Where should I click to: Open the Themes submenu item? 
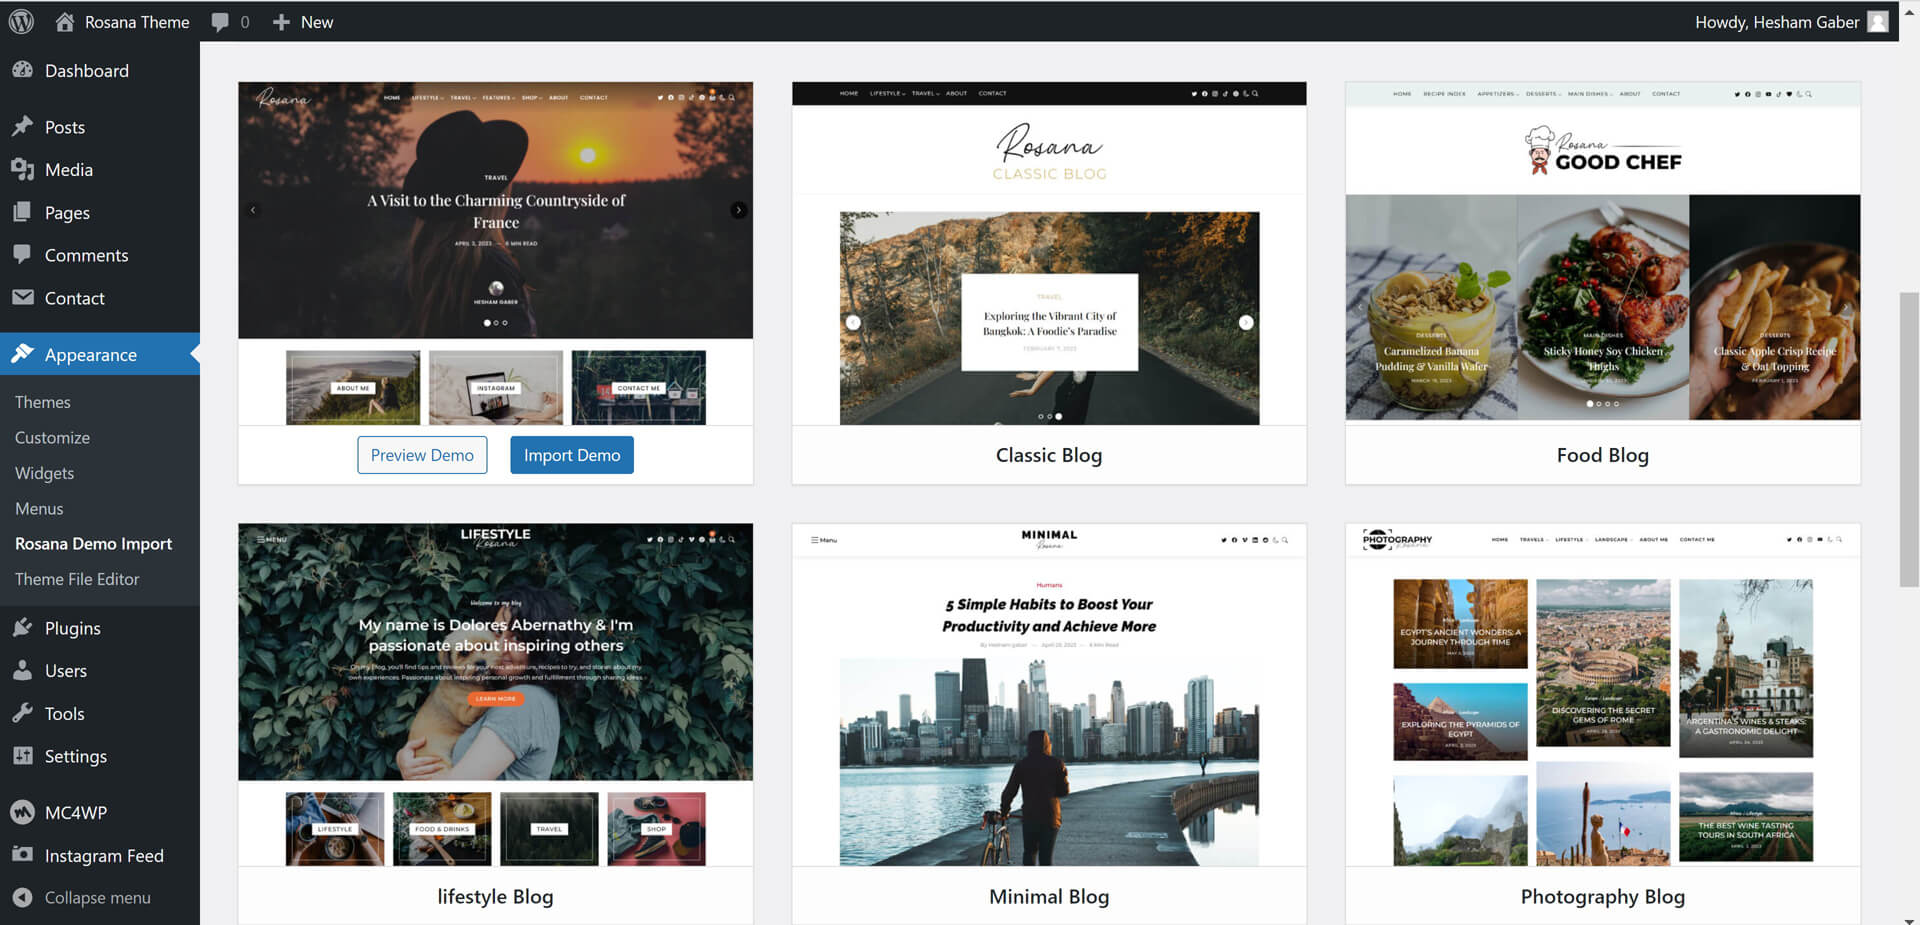click(43, 402)
